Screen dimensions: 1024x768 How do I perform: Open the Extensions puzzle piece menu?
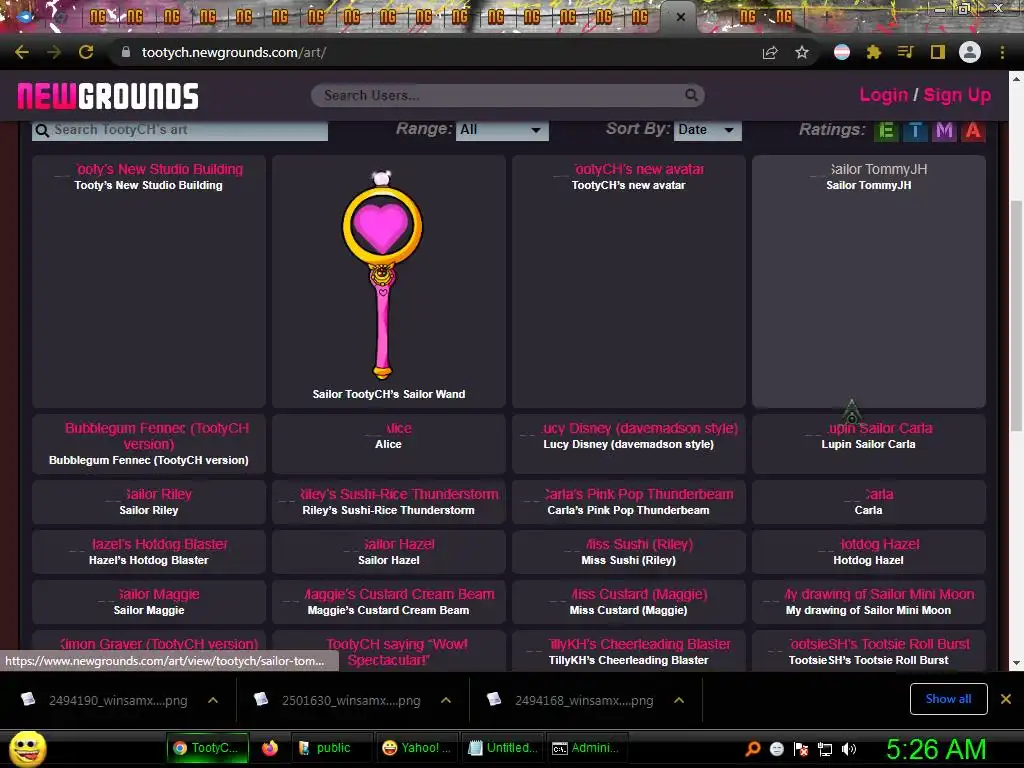point(874,52)
